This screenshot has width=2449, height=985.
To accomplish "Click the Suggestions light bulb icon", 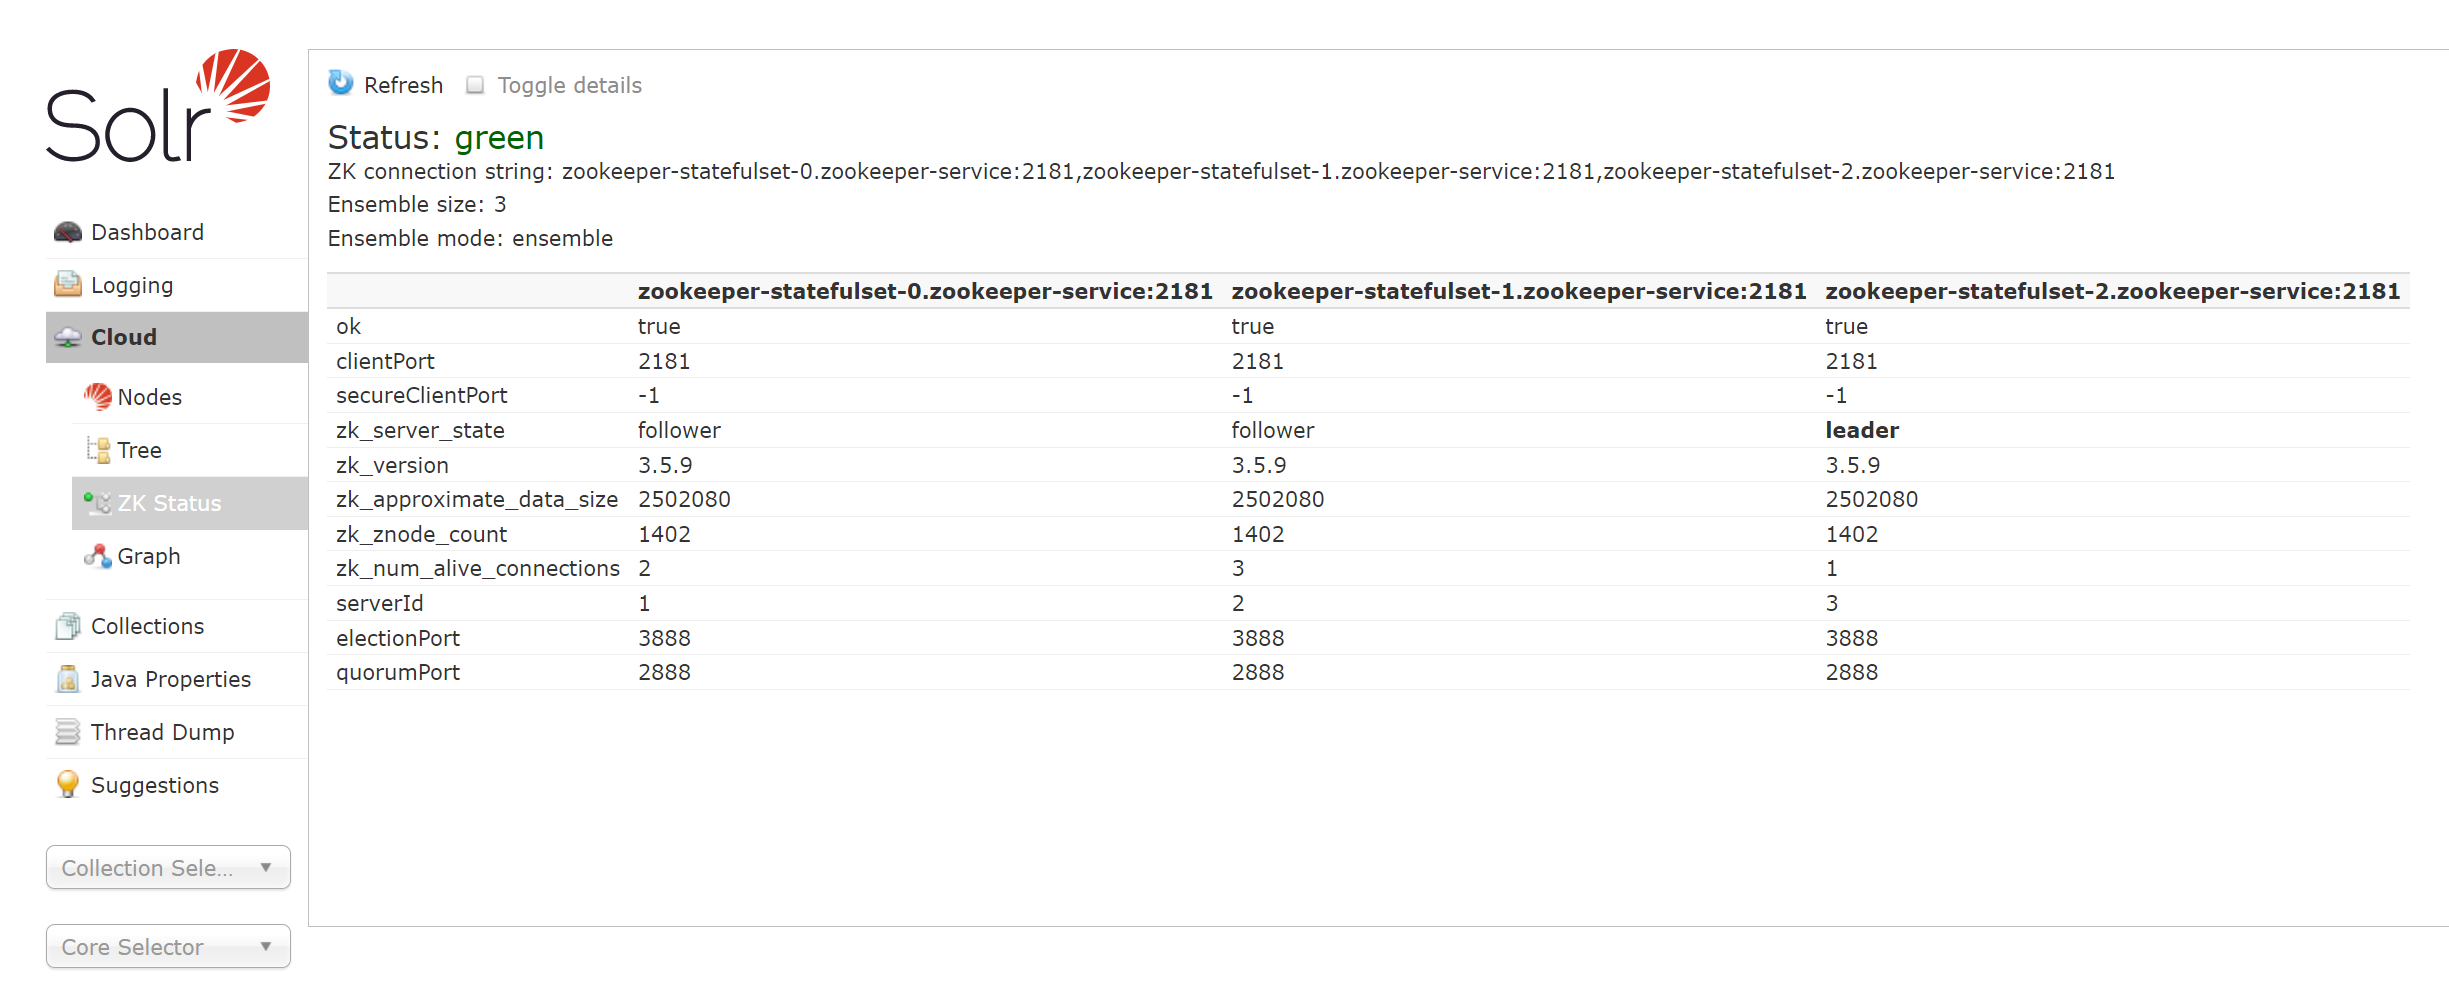I will coord(67,785).
